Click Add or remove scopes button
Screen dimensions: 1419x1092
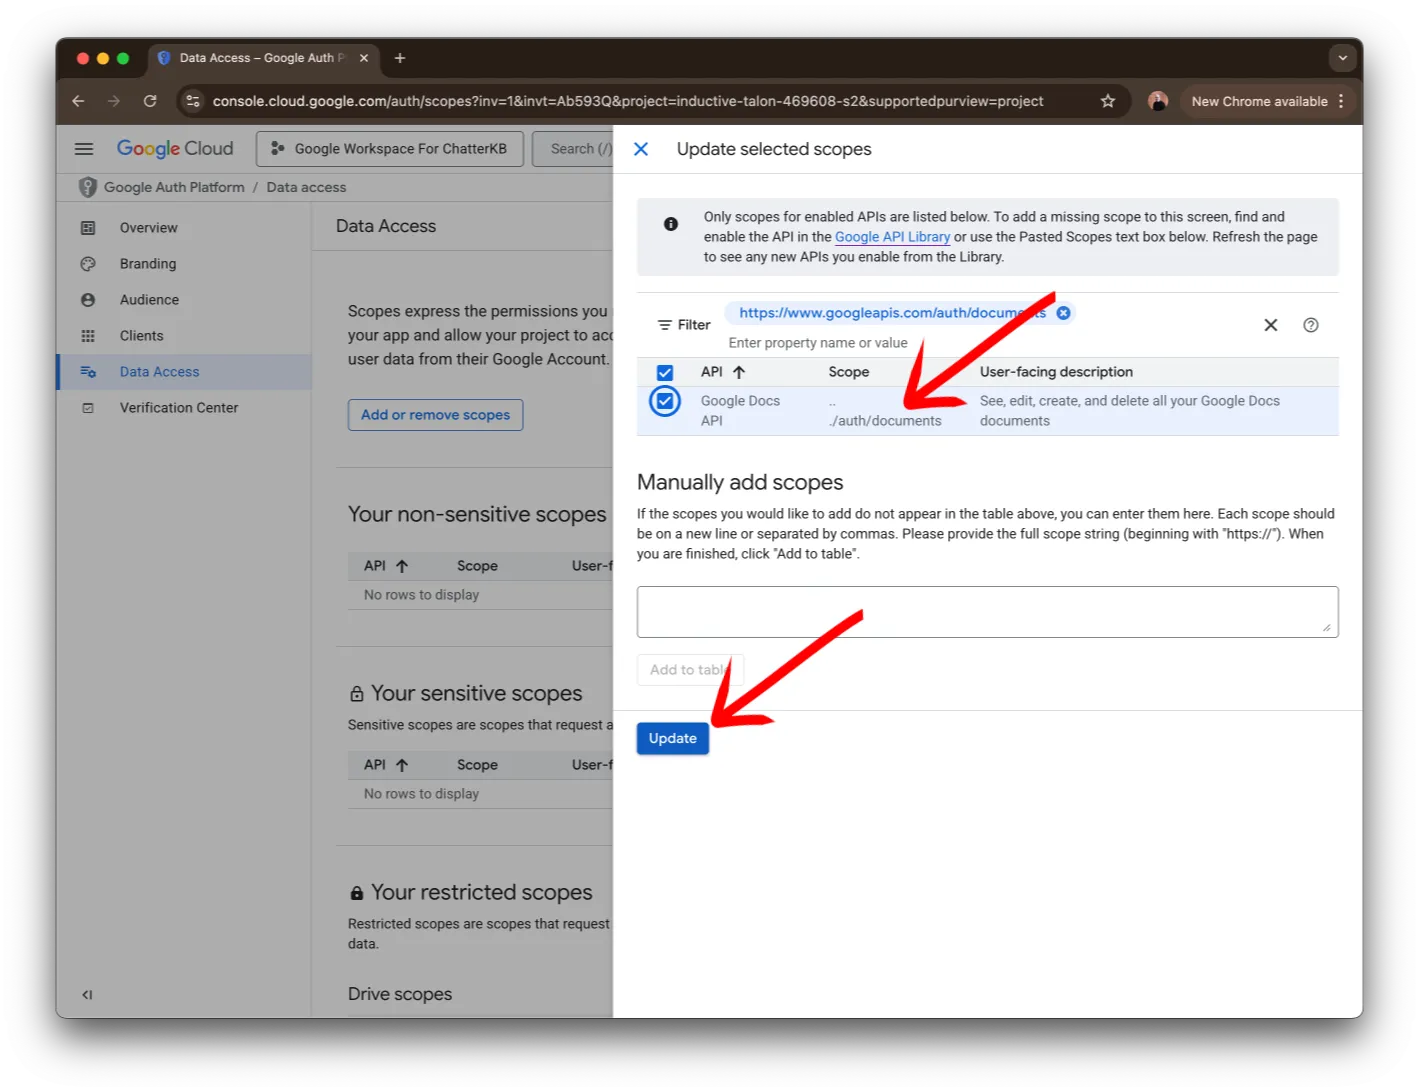pos(435,415)
